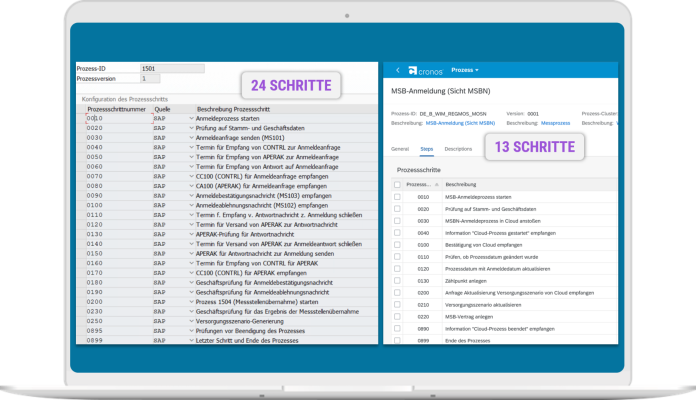This screenshot has width=696, height=400.
Task: Check the box for step 0010 MSB-Anmeldeprozess starten
Action: pyautogui.click(x=397, y=197)
